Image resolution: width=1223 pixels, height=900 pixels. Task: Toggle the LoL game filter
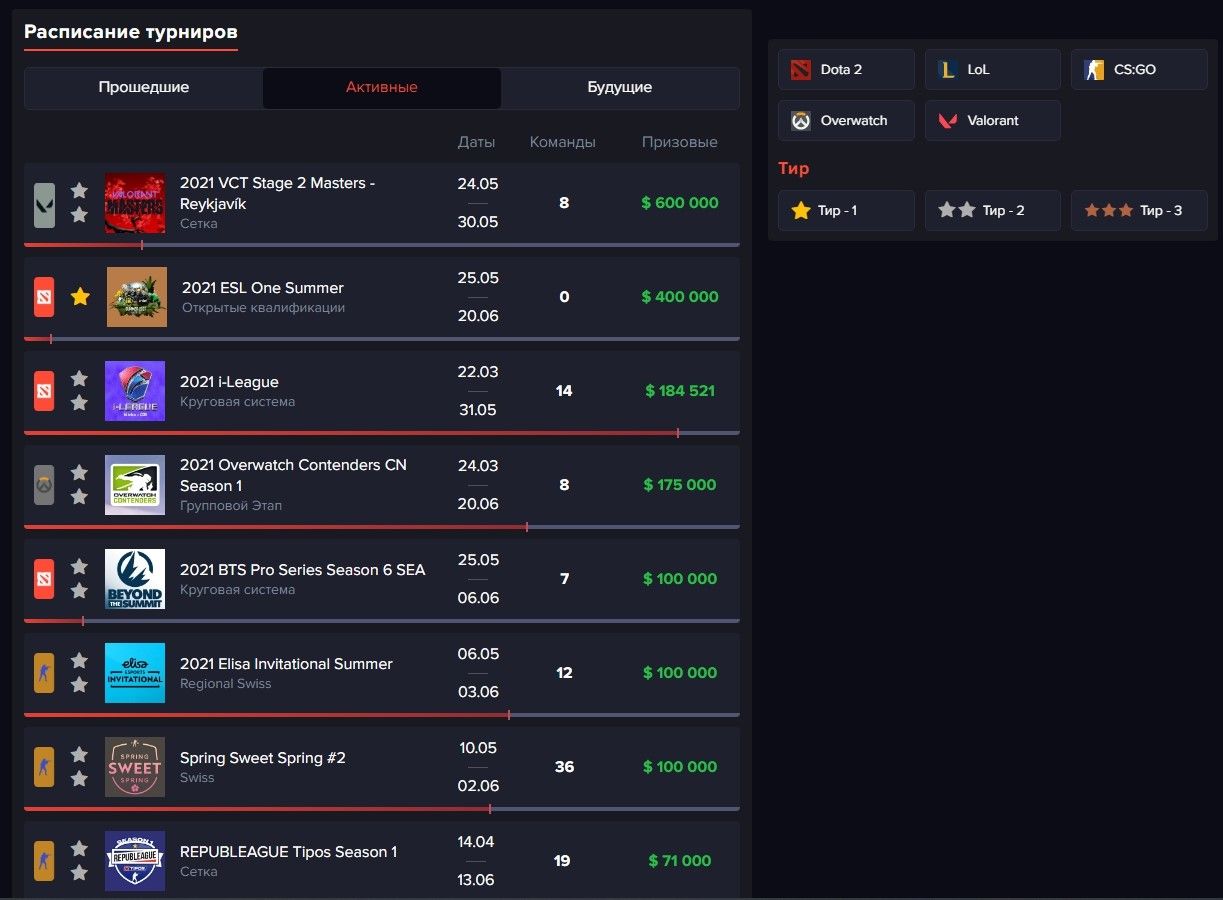pyautogui.click(x=992, y=70)
